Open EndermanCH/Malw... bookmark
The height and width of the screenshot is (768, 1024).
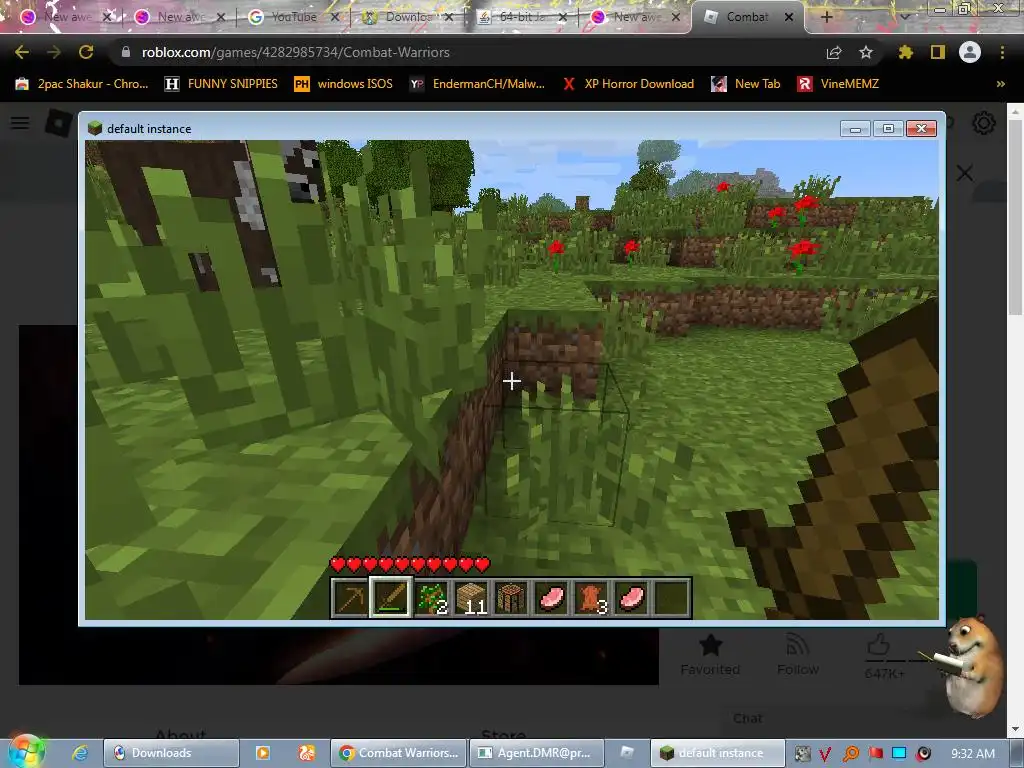click(477, 84)
